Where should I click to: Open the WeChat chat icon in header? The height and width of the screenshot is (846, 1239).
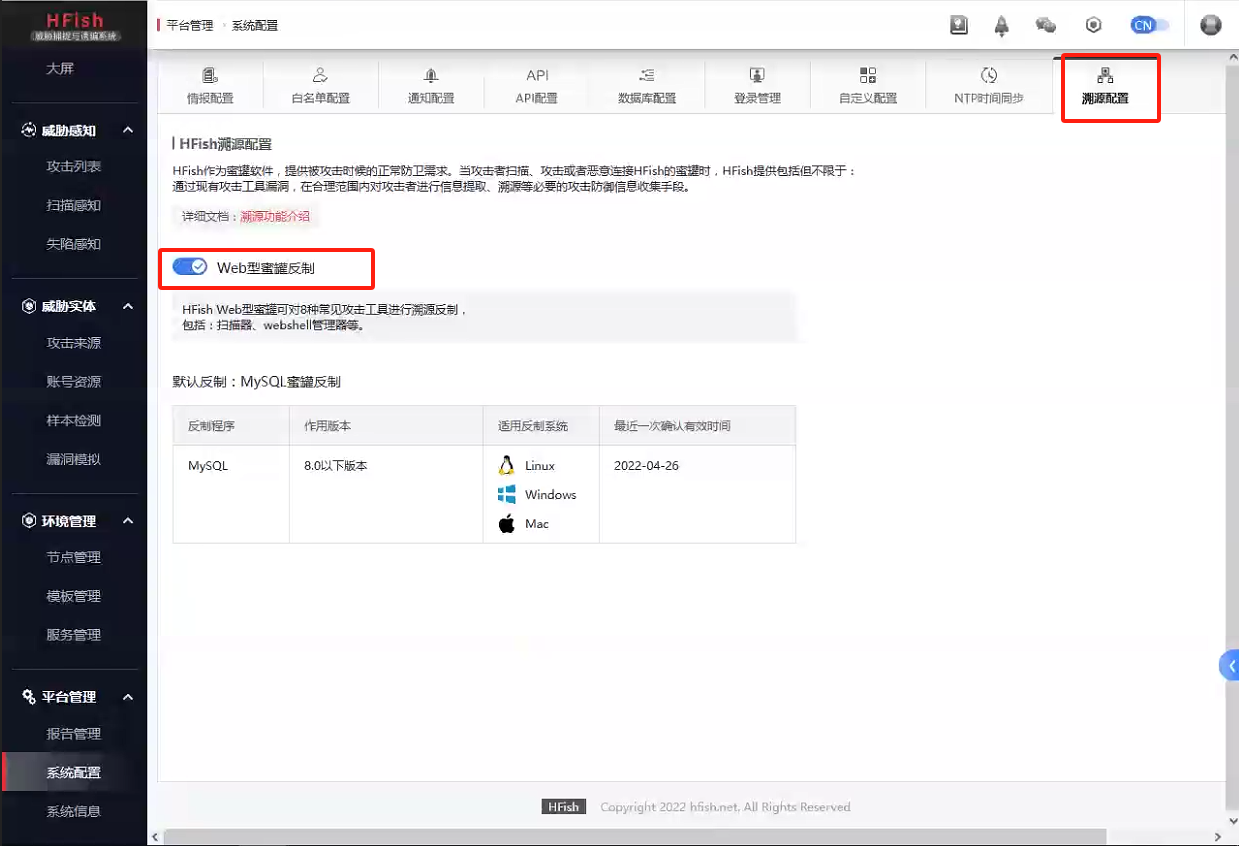[x=1046, y=25]
